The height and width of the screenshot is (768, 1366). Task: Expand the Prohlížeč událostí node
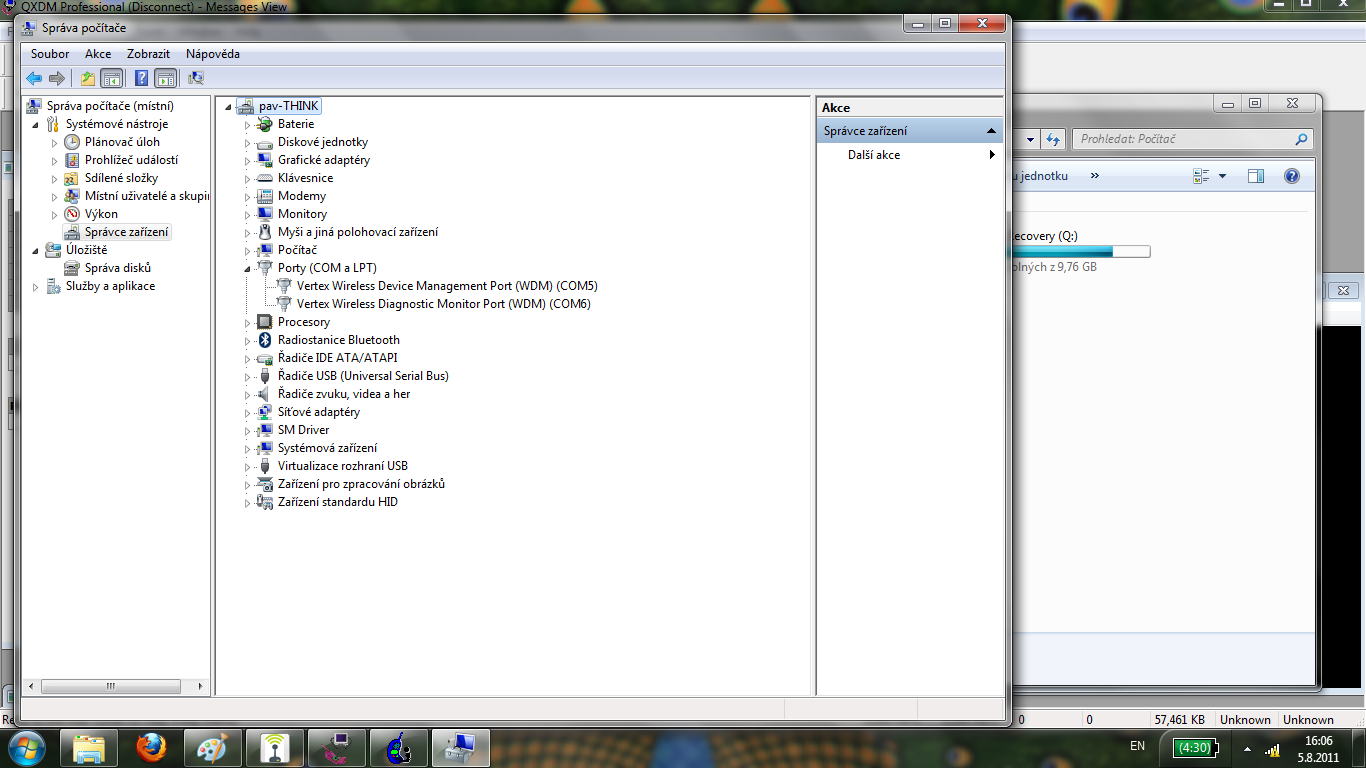point(55,161)
